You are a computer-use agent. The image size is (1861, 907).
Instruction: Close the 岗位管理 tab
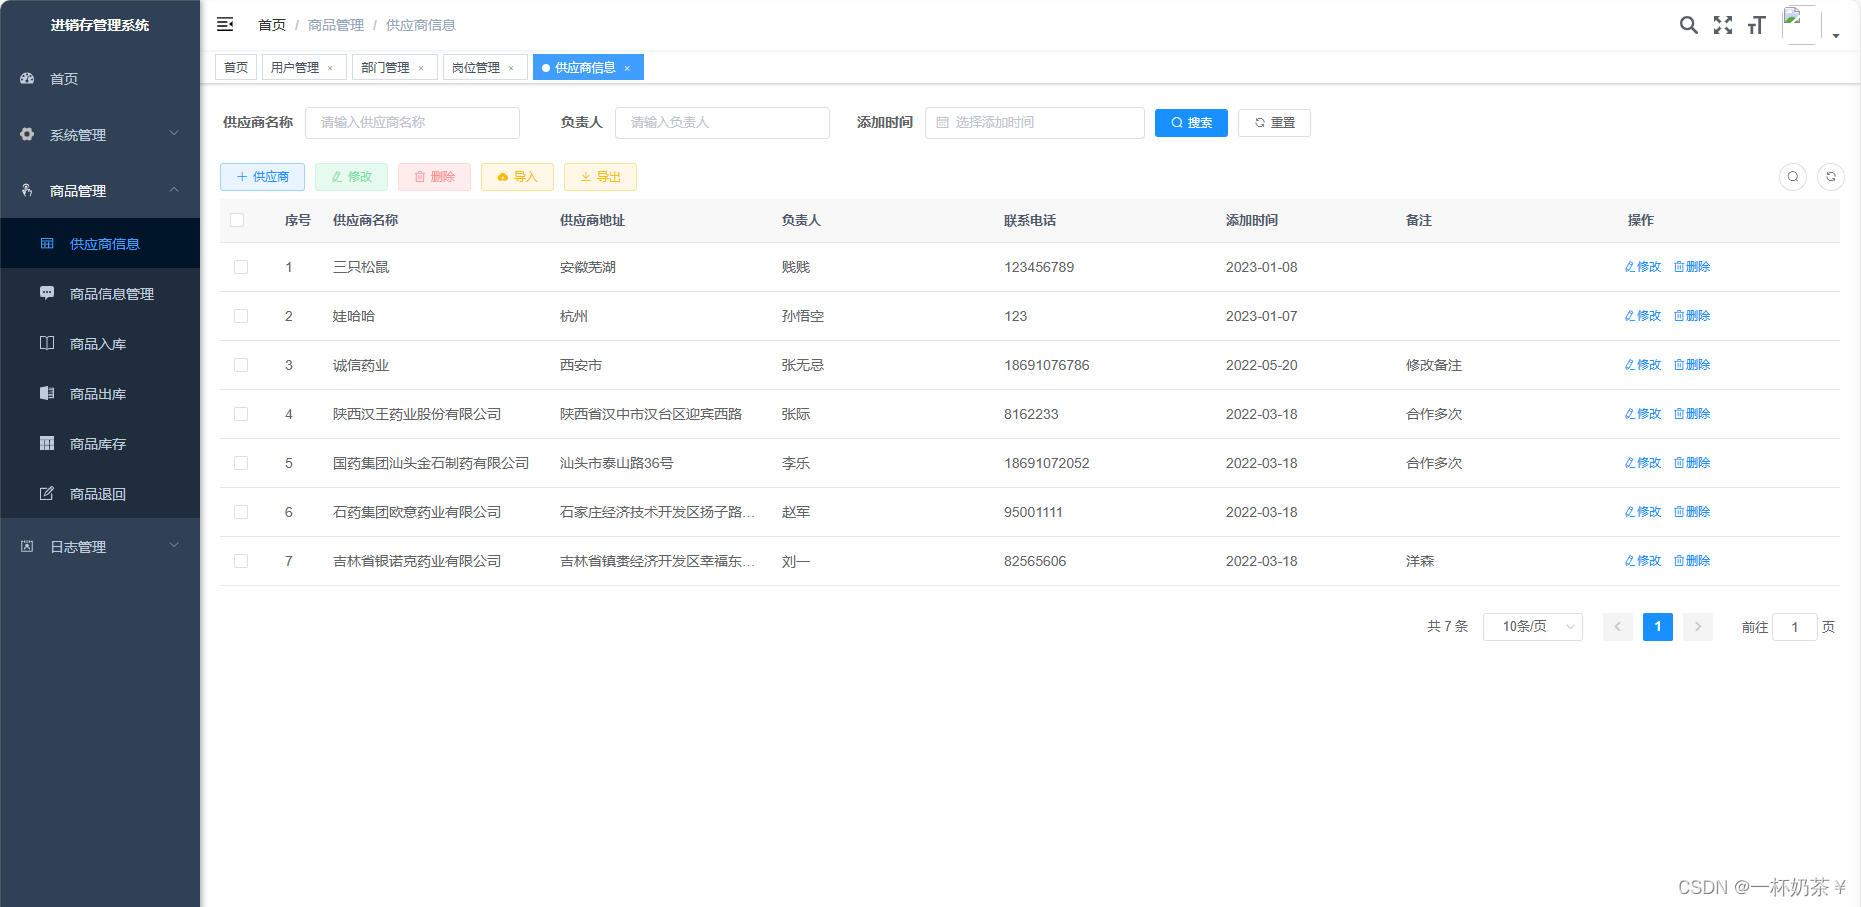pyautogui.click(x=511, y=68)
